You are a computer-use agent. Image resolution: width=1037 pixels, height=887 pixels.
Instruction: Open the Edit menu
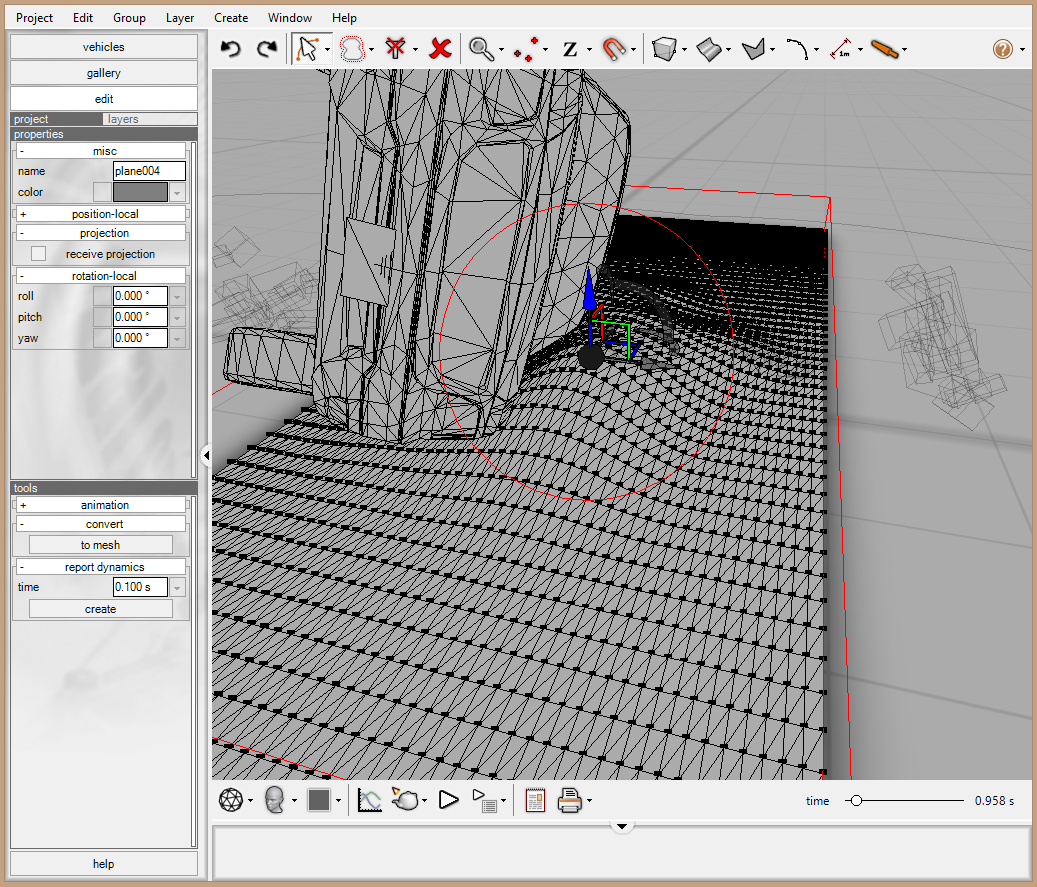(83, 18)
